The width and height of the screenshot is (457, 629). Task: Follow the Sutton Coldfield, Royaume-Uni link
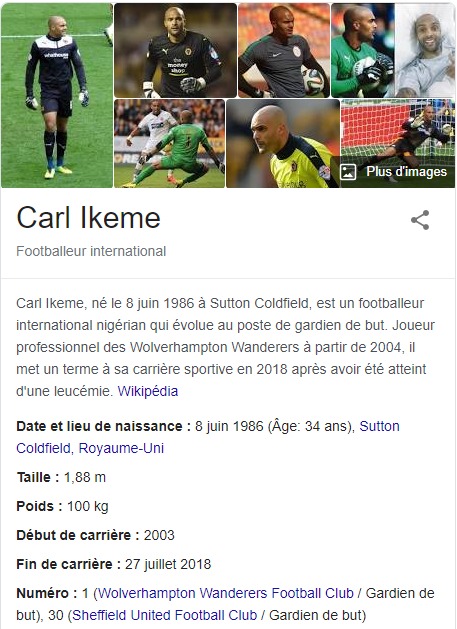(208, 437)
